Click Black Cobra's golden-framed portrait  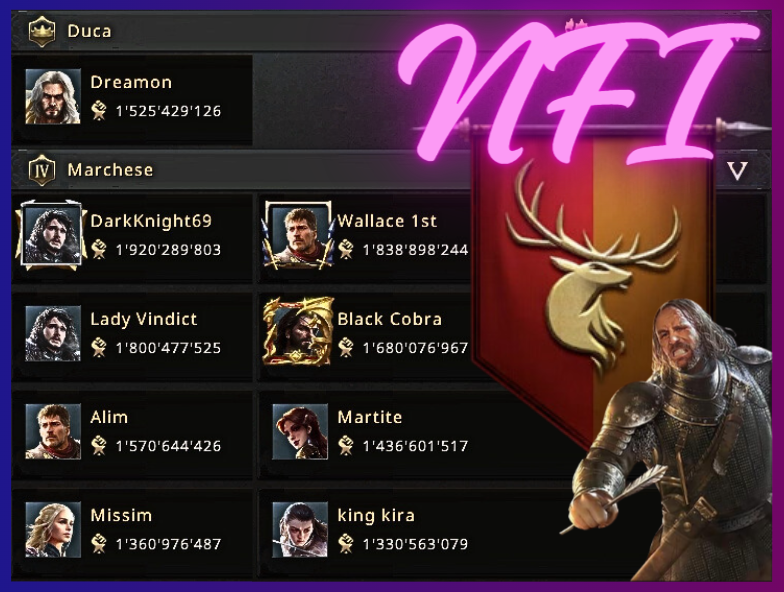tap(299, 333)
